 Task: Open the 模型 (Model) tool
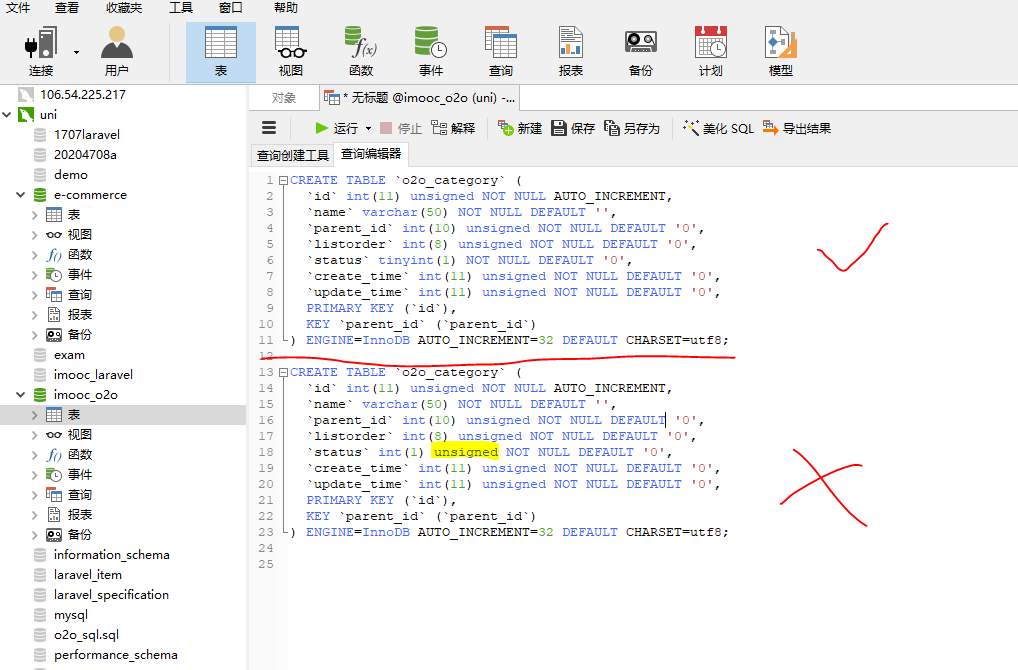779,50
